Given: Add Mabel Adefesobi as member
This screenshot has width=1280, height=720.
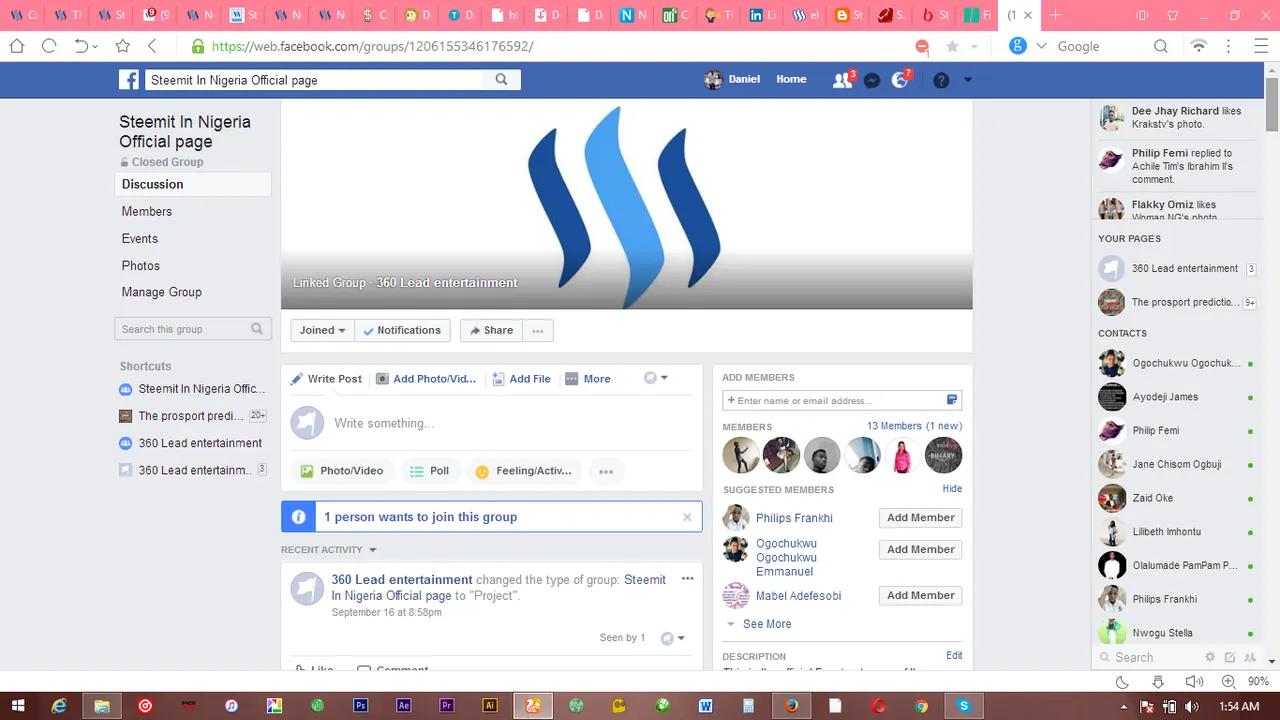Looking at the screenshot, I should pos(920,595).
